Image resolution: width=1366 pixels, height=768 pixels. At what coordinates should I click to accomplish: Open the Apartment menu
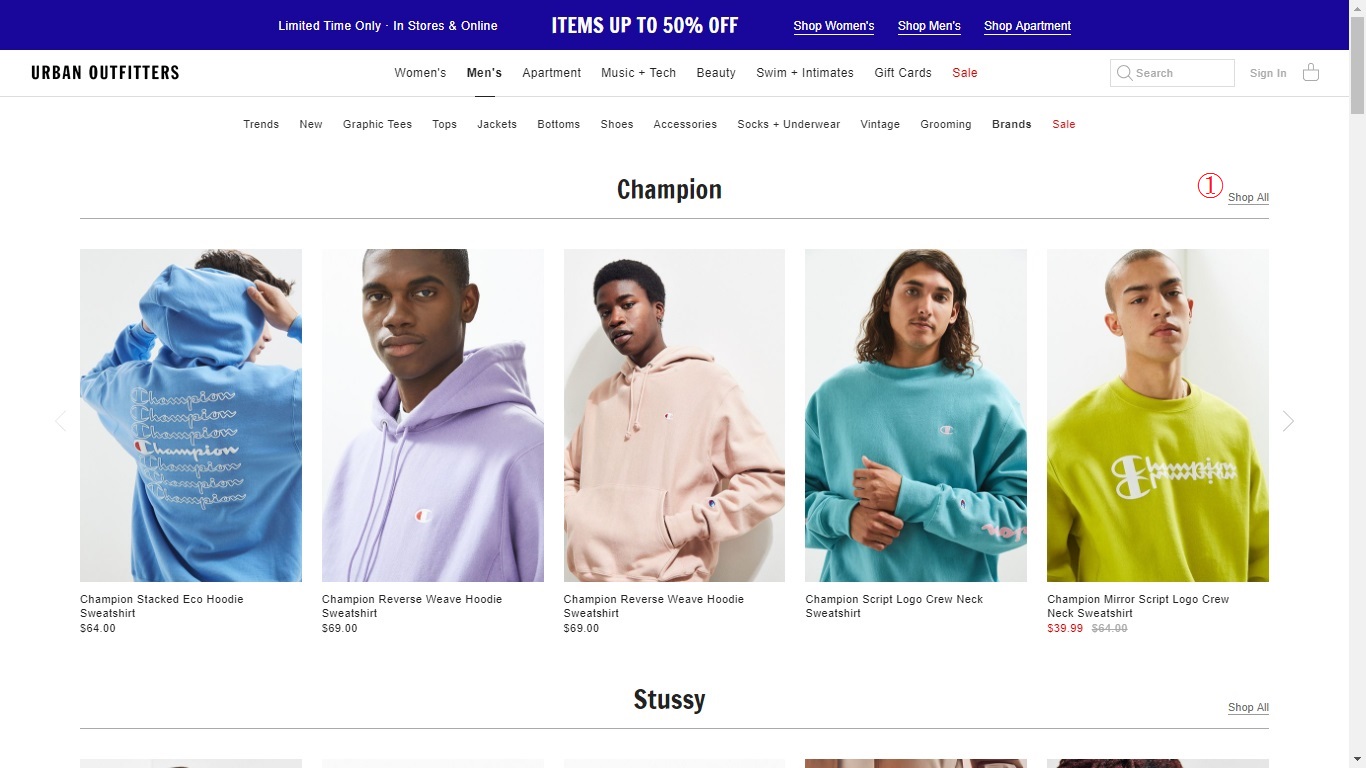tap(551, 73)
